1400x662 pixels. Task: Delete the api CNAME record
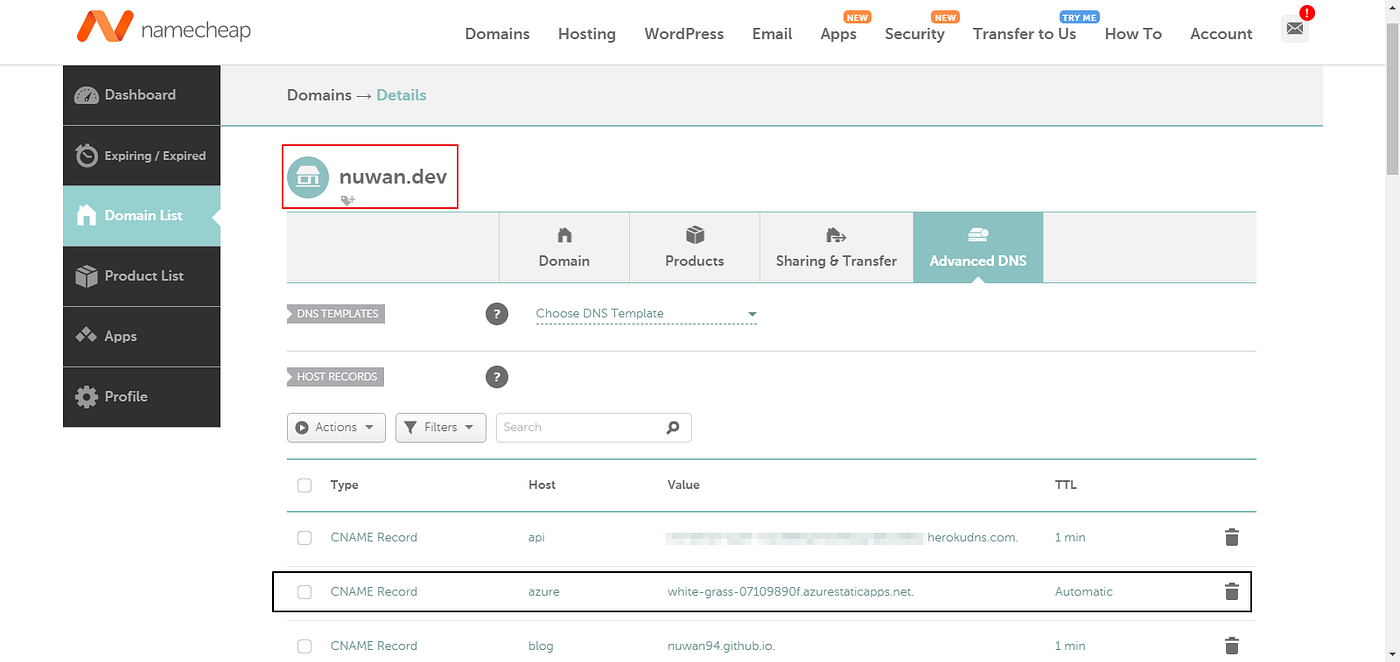coord(1232,537)
